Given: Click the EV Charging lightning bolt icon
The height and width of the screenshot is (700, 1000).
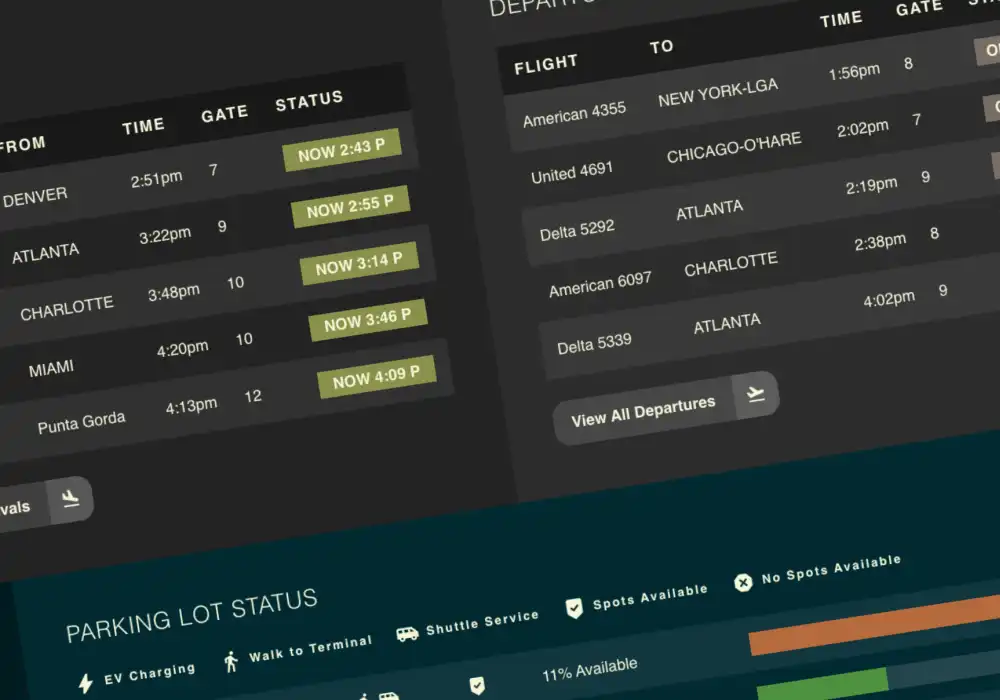Looking at the screenshot, I should pyautogui.click(x=86, y=683).
